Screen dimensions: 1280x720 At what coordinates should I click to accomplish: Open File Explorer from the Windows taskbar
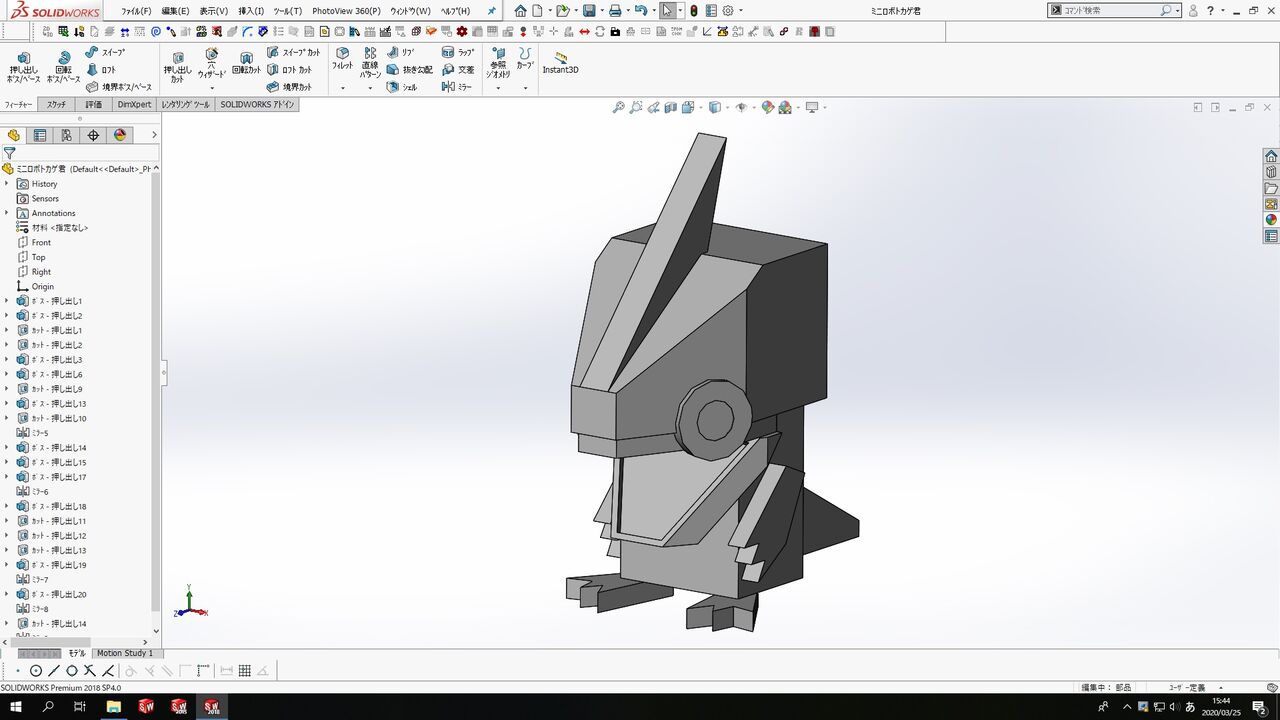point(113,707)
